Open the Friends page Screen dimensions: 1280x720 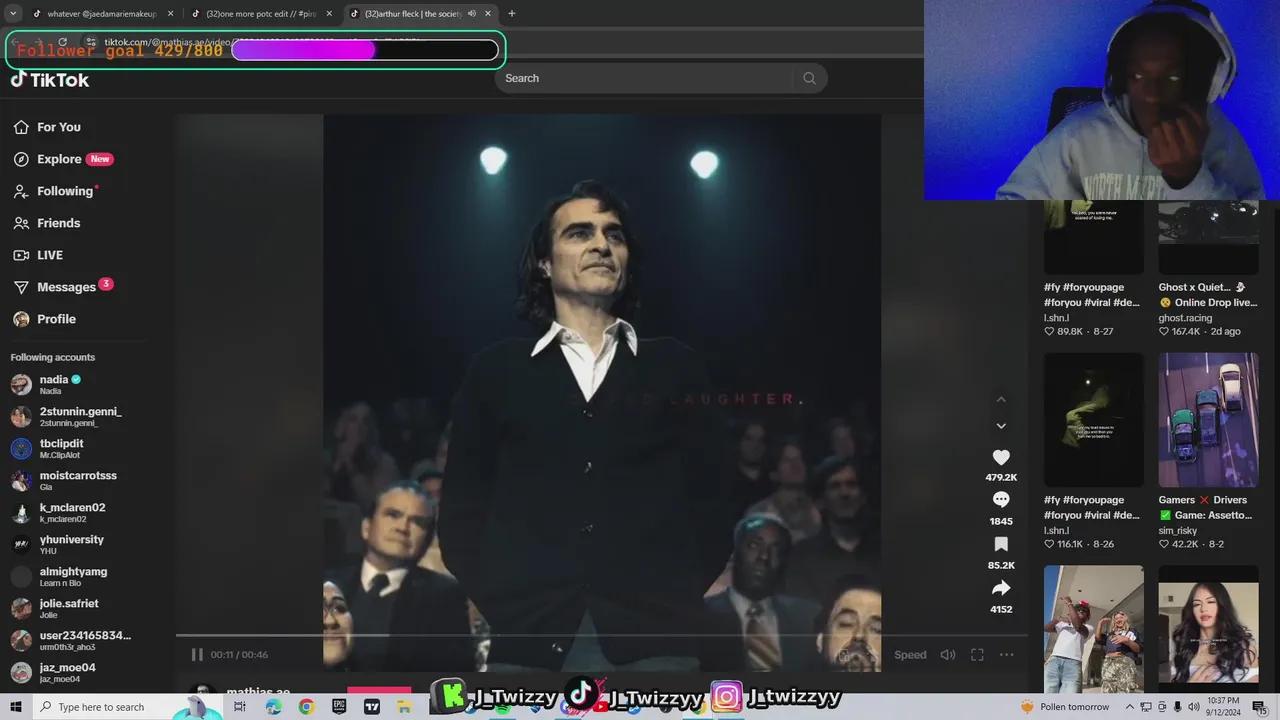pyautogui.click(x=47, y=223)
